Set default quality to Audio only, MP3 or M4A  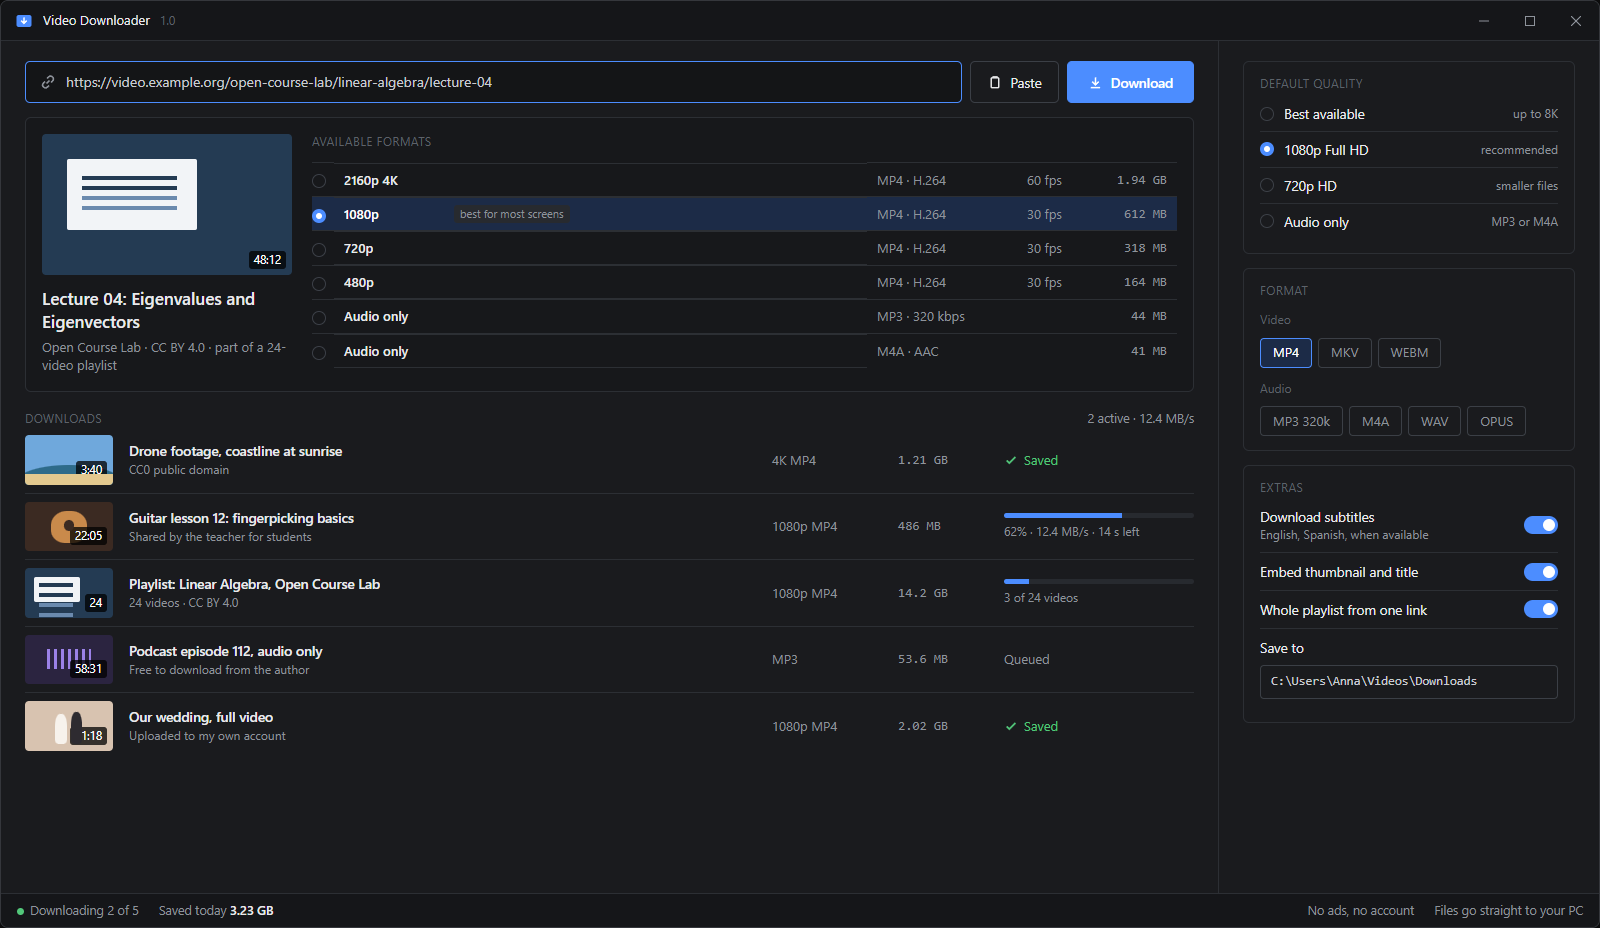1409,222
